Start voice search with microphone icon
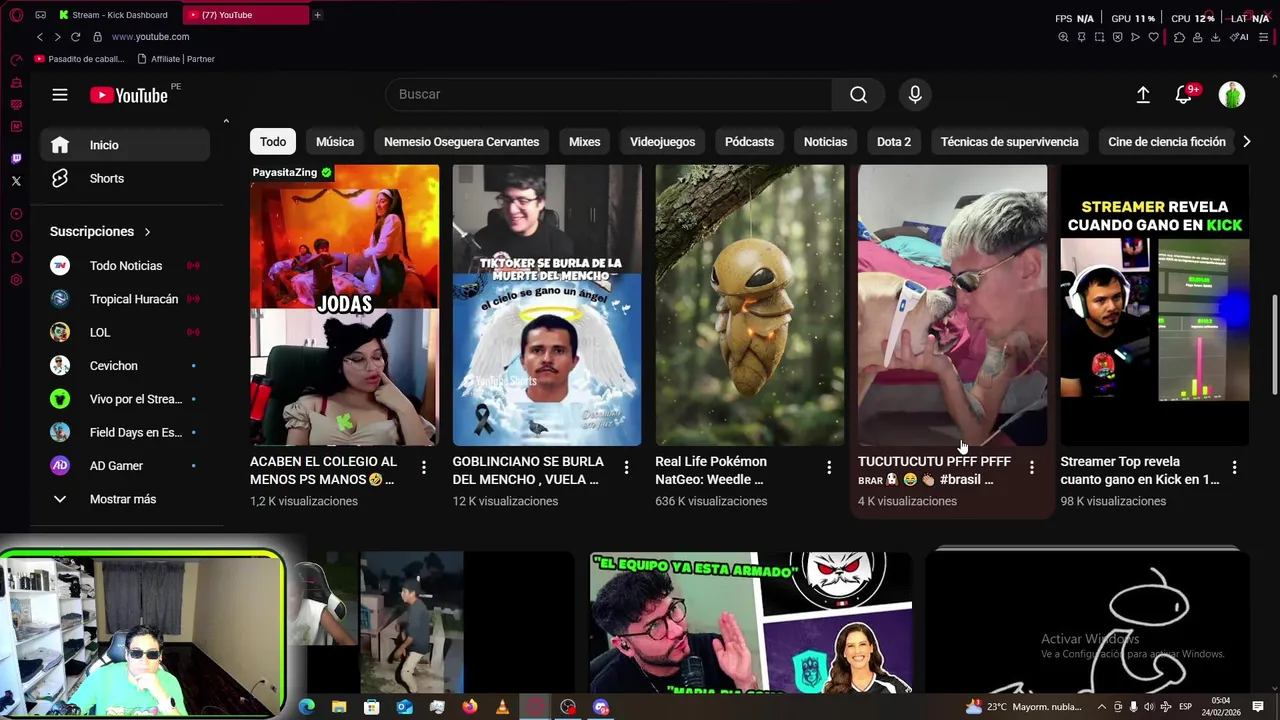The image size is (1280, 720). (x=915, y=94)
